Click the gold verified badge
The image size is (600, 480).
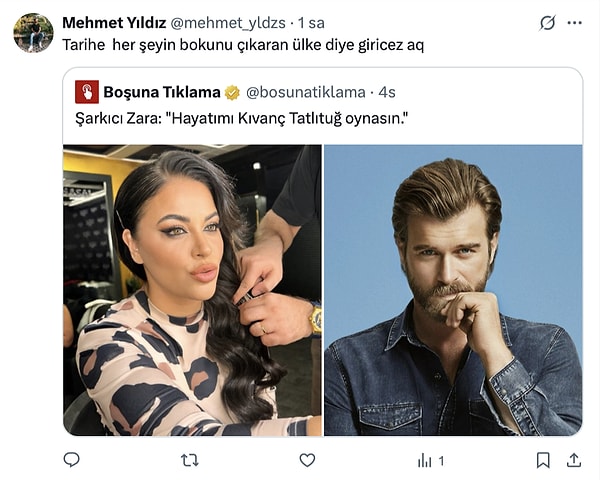click(x=232, y=92)
